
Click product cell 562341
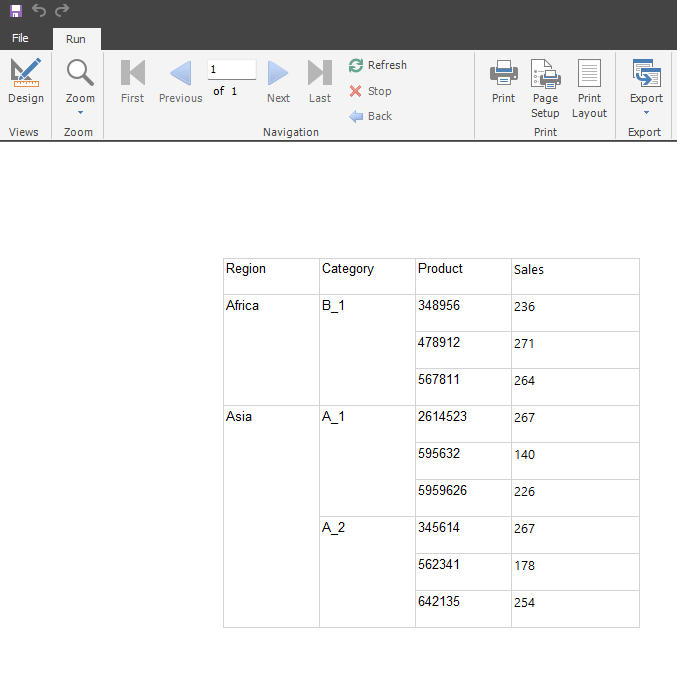click(463, 572)
